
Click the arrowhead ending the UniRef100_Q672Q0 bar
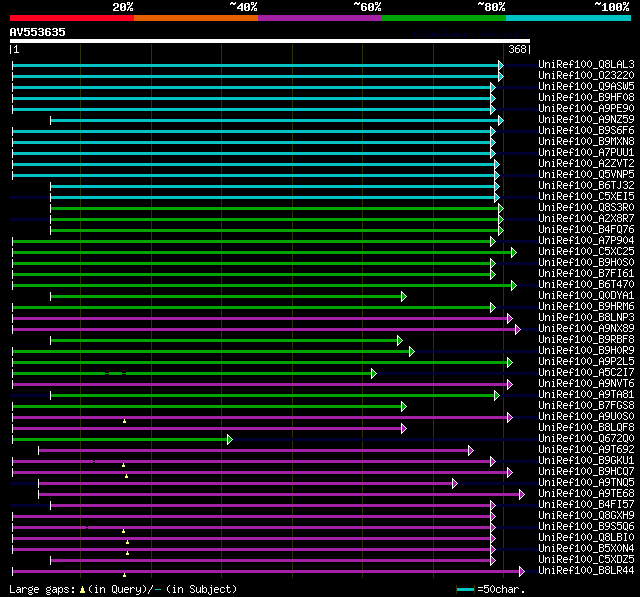pyautogui.click(x=230, y=439)
